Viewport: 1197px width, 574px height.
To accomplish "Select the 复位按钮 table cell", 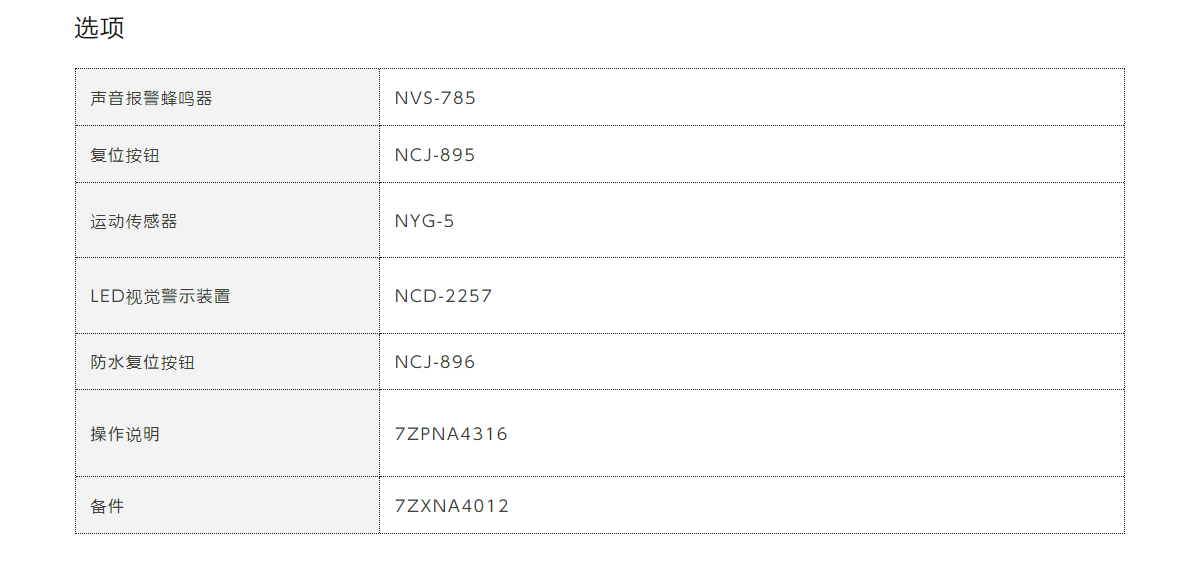I will [x=227, y=155].
